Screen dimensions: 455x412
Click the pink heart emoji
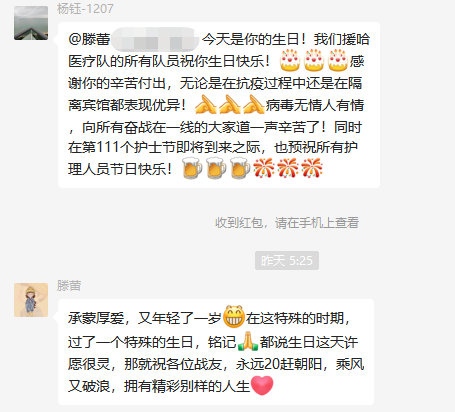[262, 385]
